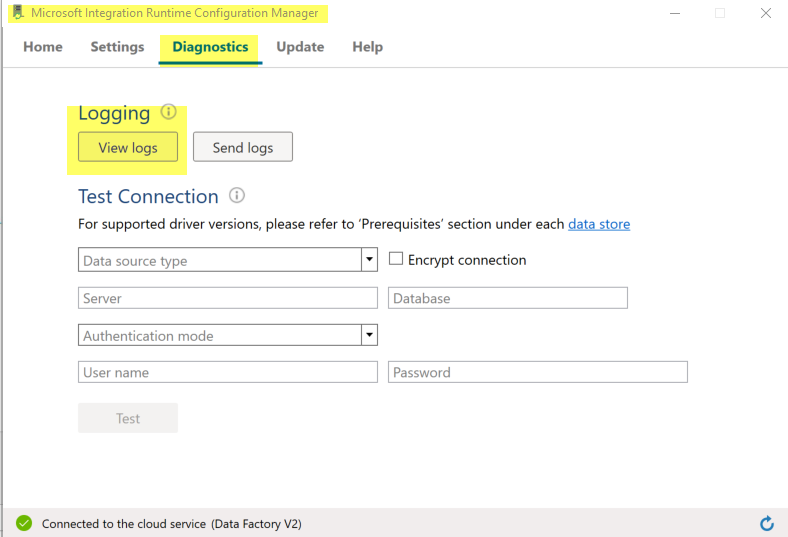This screenshot has height=537, width=788.
Task: Open the Help tab
Action: click(367, 47)
